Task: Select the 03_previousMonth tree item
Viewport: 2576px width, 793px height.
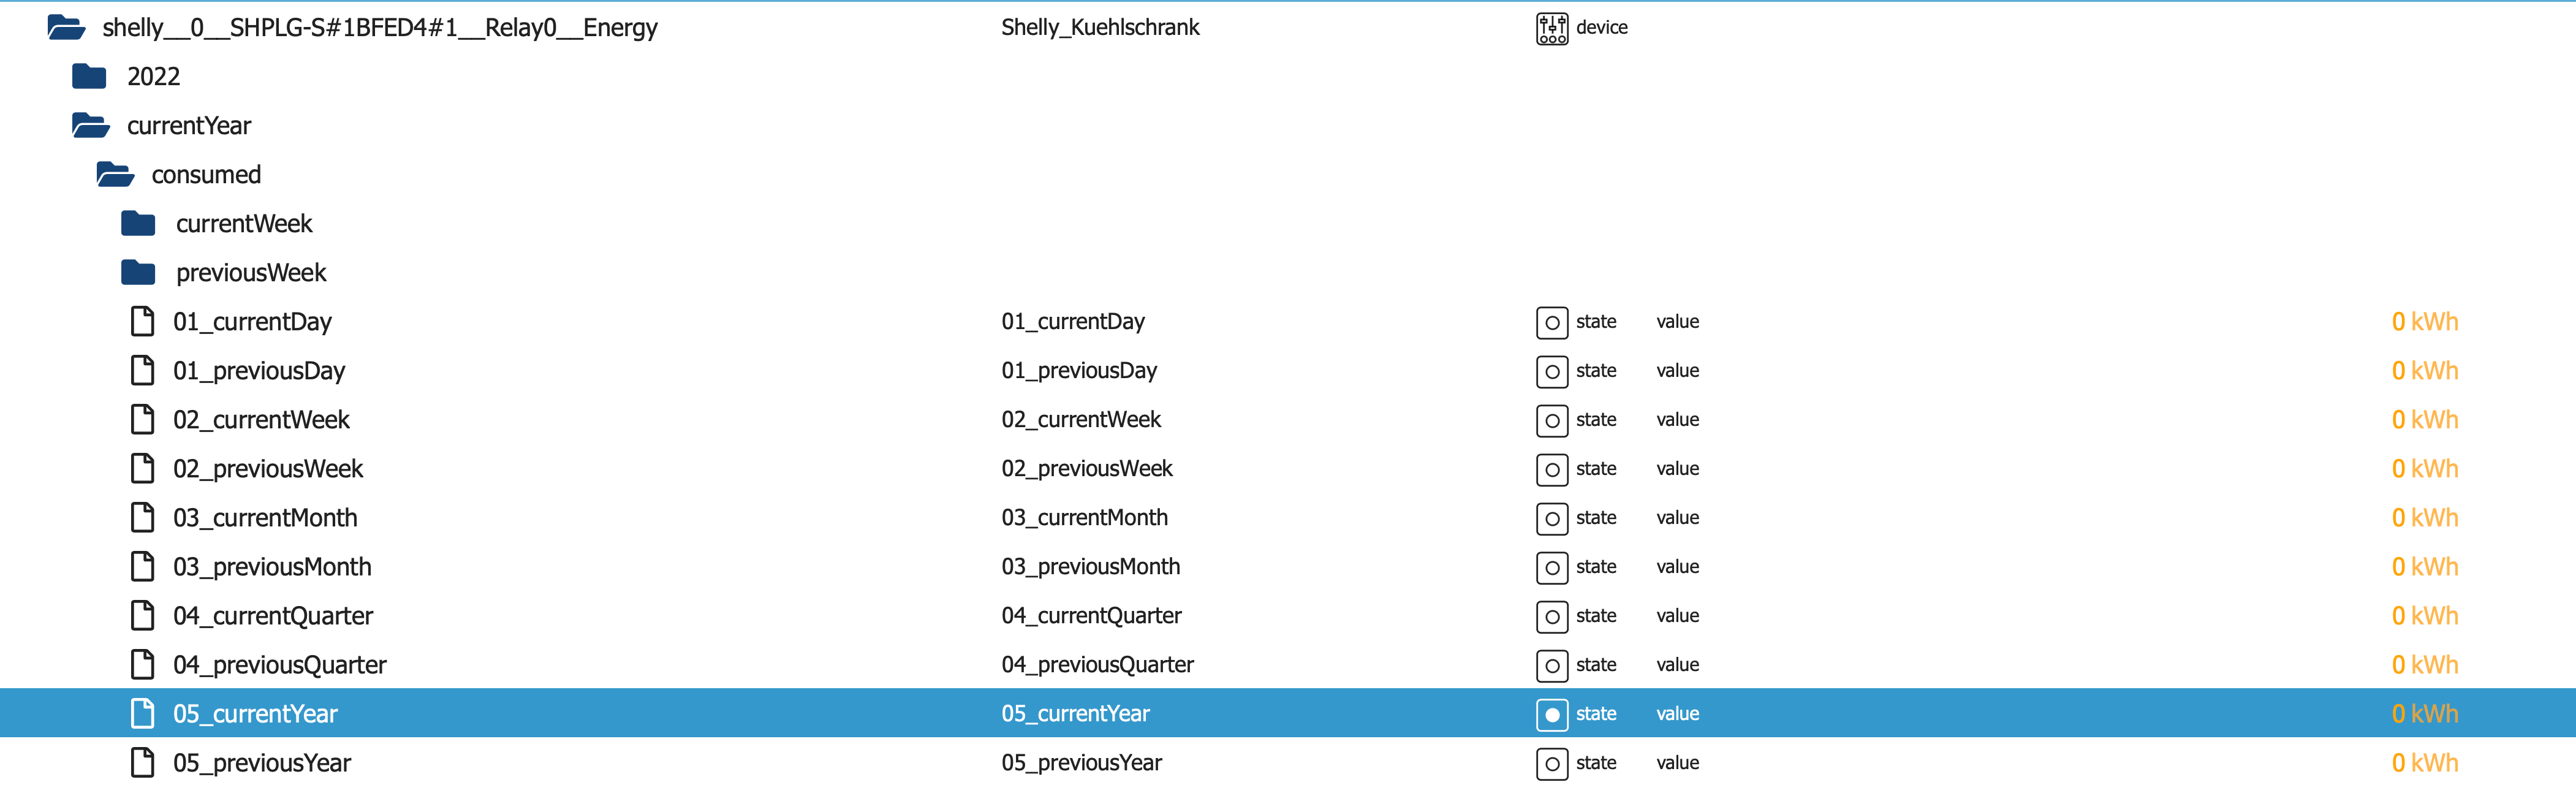Action: pos(272,566)
